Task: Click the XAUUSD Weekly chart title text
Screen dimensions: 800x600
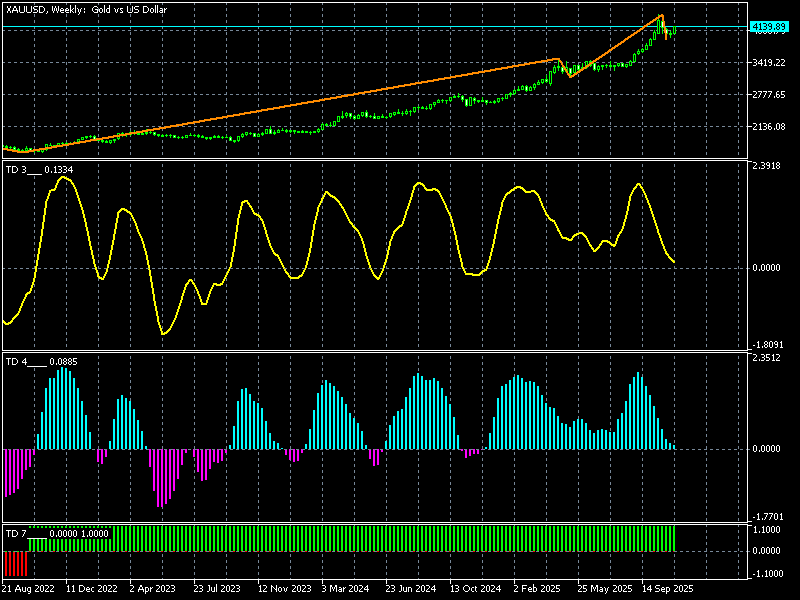Action: click(86, 9)
